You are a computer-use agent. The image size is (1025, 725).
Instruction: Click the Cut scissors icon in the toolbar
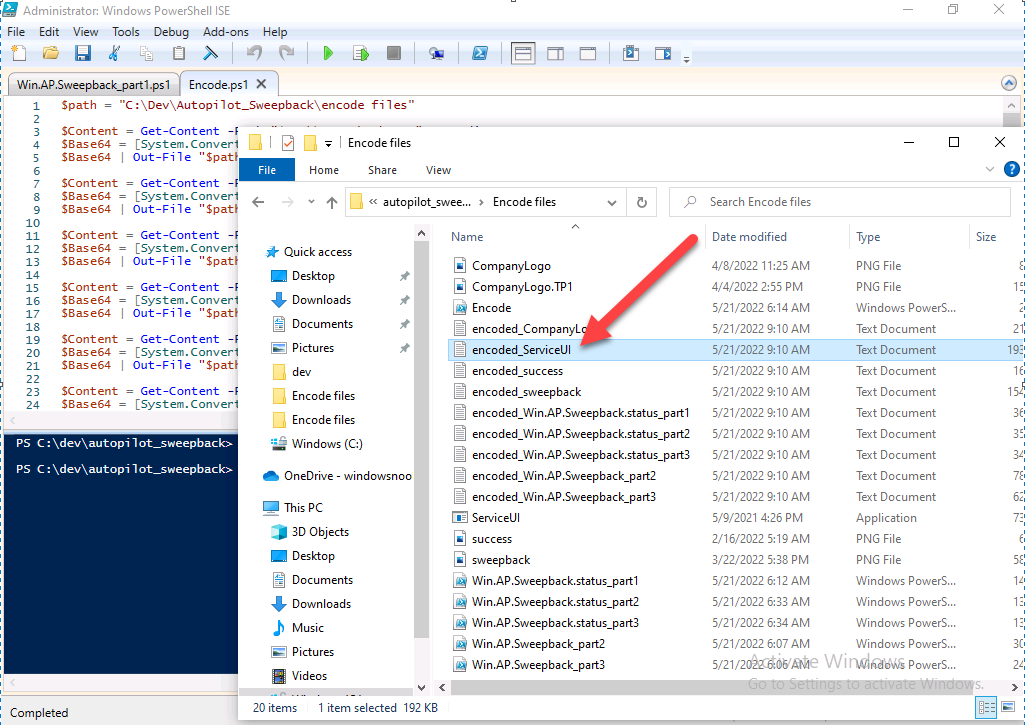pos(114,53)
